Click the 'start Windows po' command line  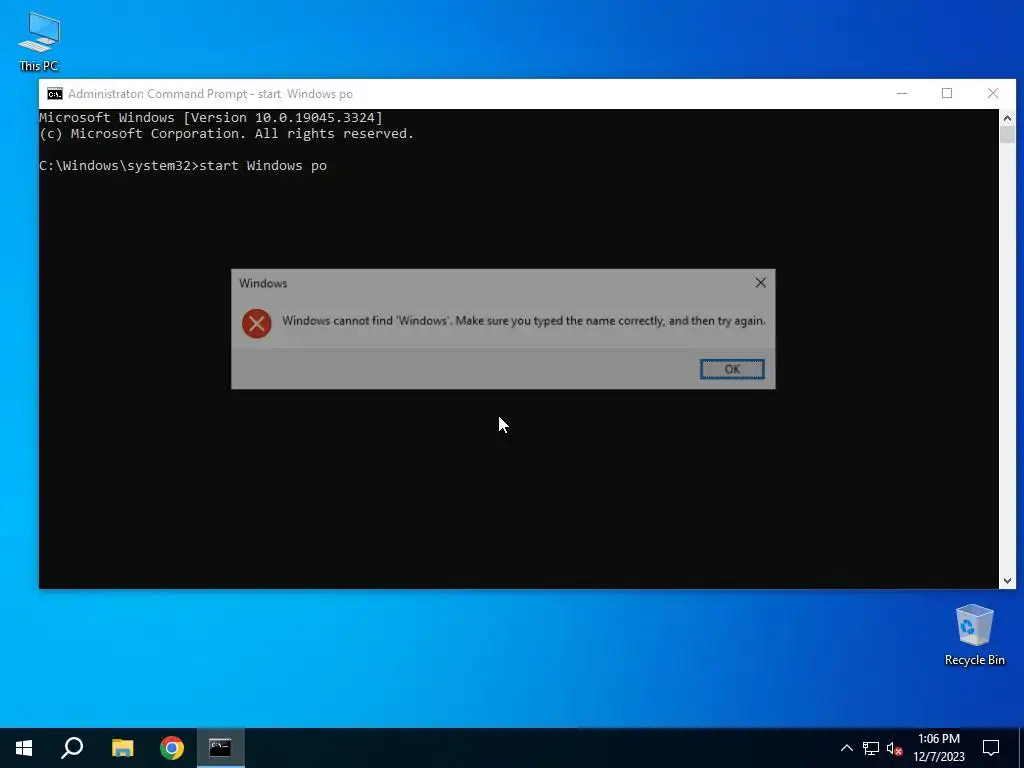(183, 166)
